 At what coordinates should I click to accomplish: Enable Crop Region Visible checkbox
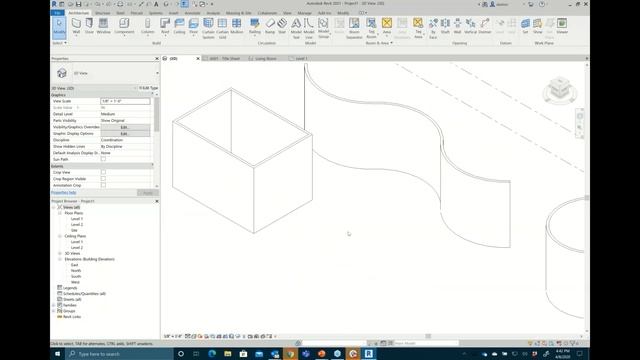pyautogui.click(x=103, y=179)
